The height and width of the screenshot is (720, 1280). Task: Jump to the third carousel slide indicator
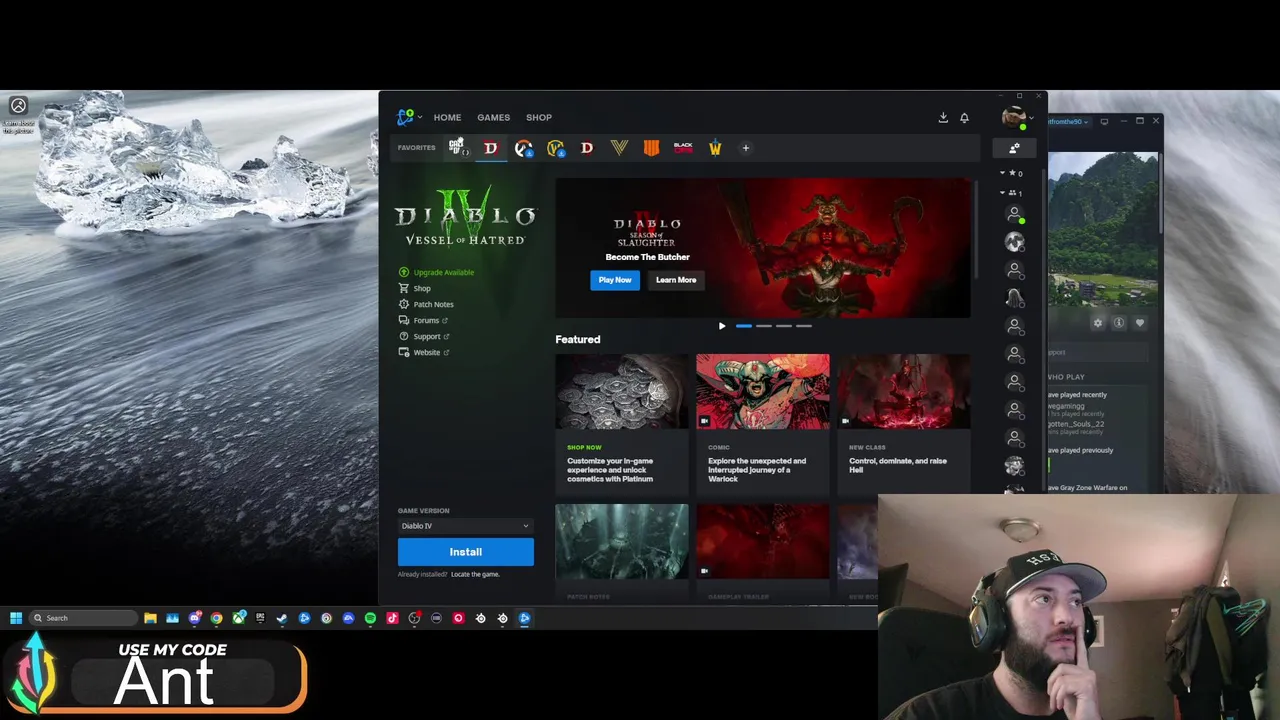(784, 326)
